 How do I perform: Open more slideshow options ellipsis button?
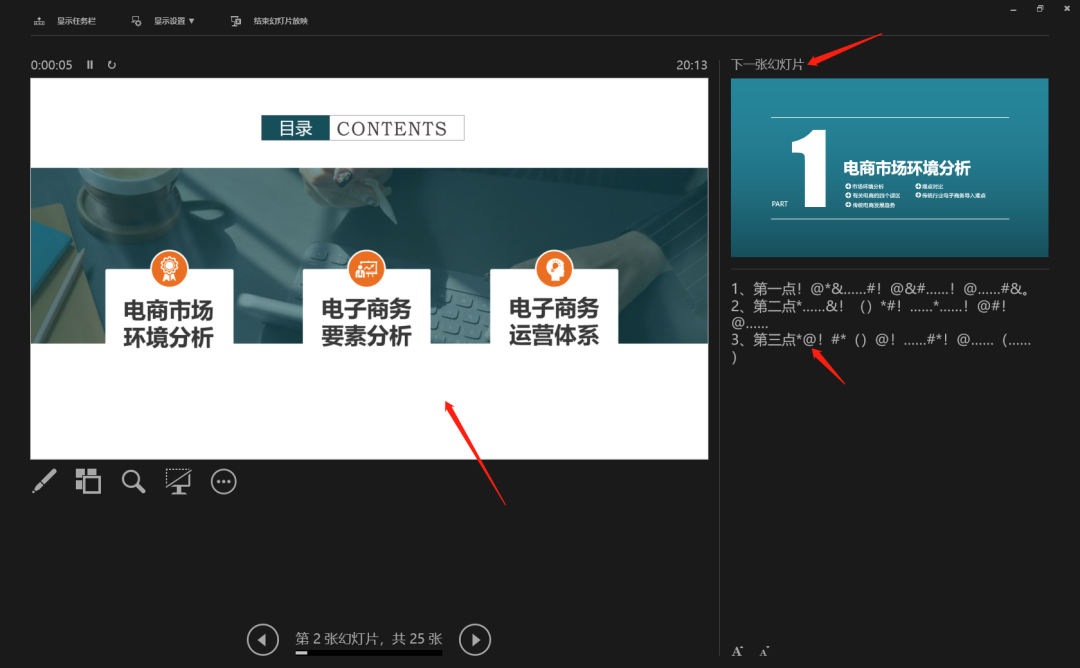point(224,481)
